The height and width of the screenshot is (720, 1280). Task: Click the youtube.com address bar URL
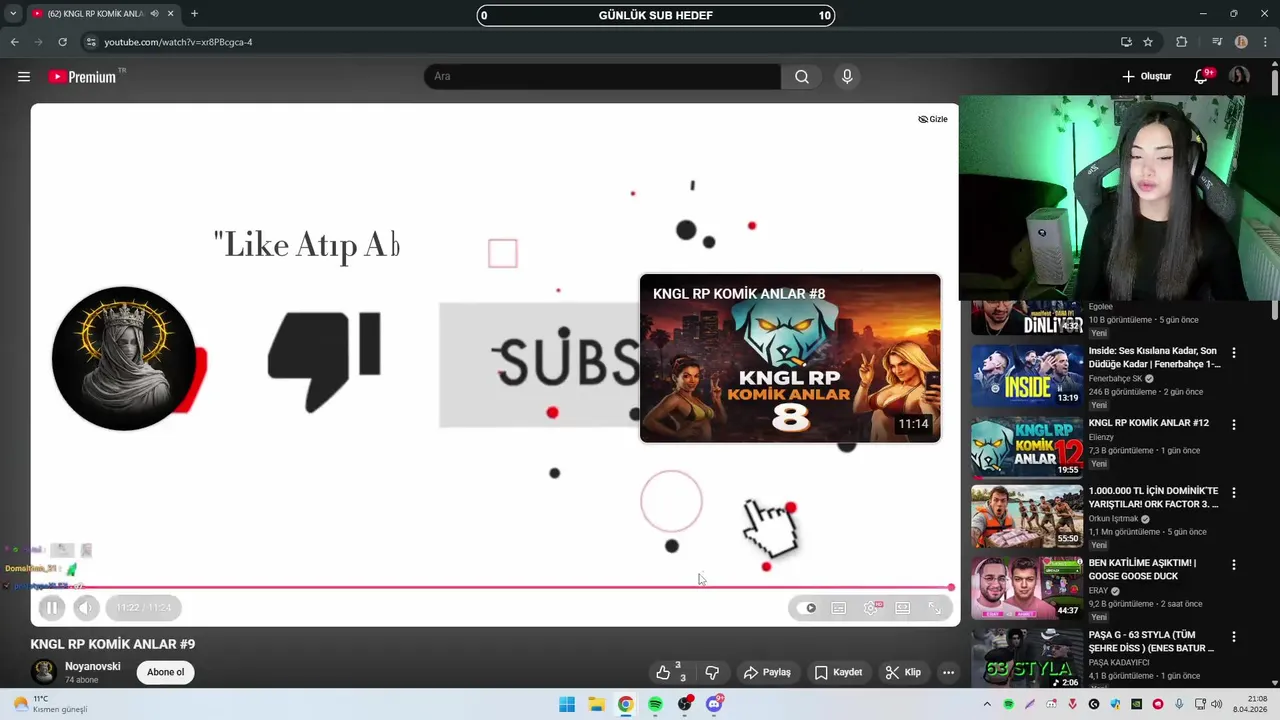click(178, 42)
